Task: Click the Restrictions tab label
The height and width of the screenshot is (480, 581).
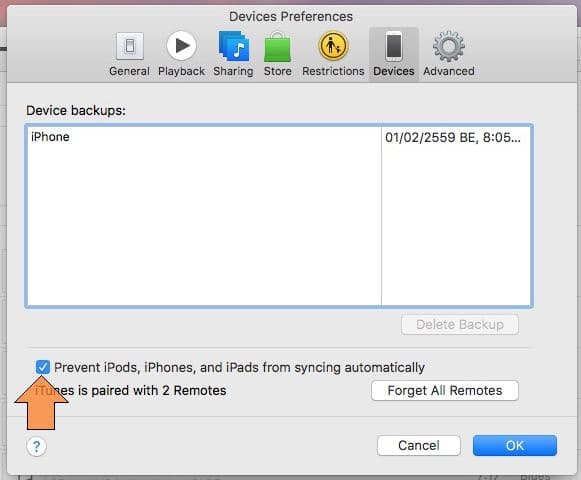Action: click(x=333, y=71)
